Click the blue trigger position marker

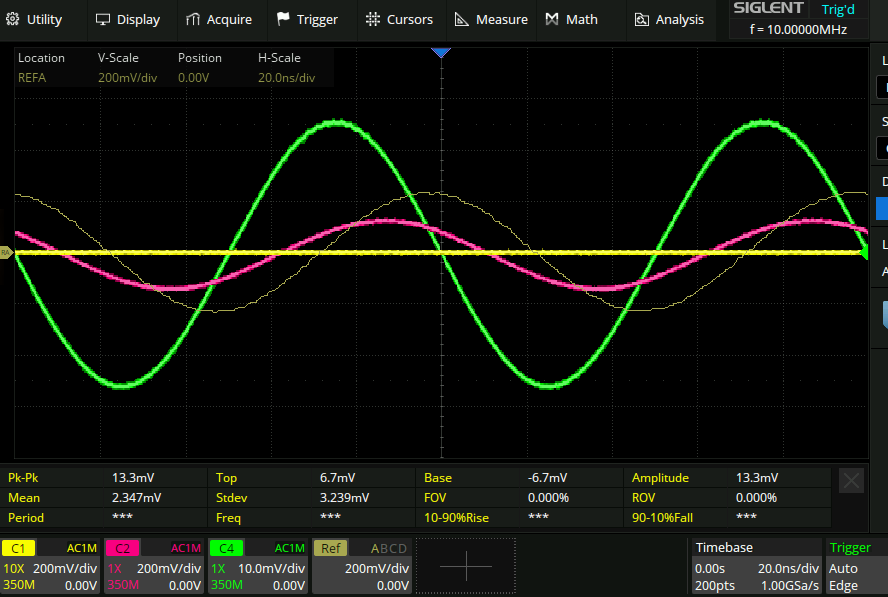(x=441, y=51)
